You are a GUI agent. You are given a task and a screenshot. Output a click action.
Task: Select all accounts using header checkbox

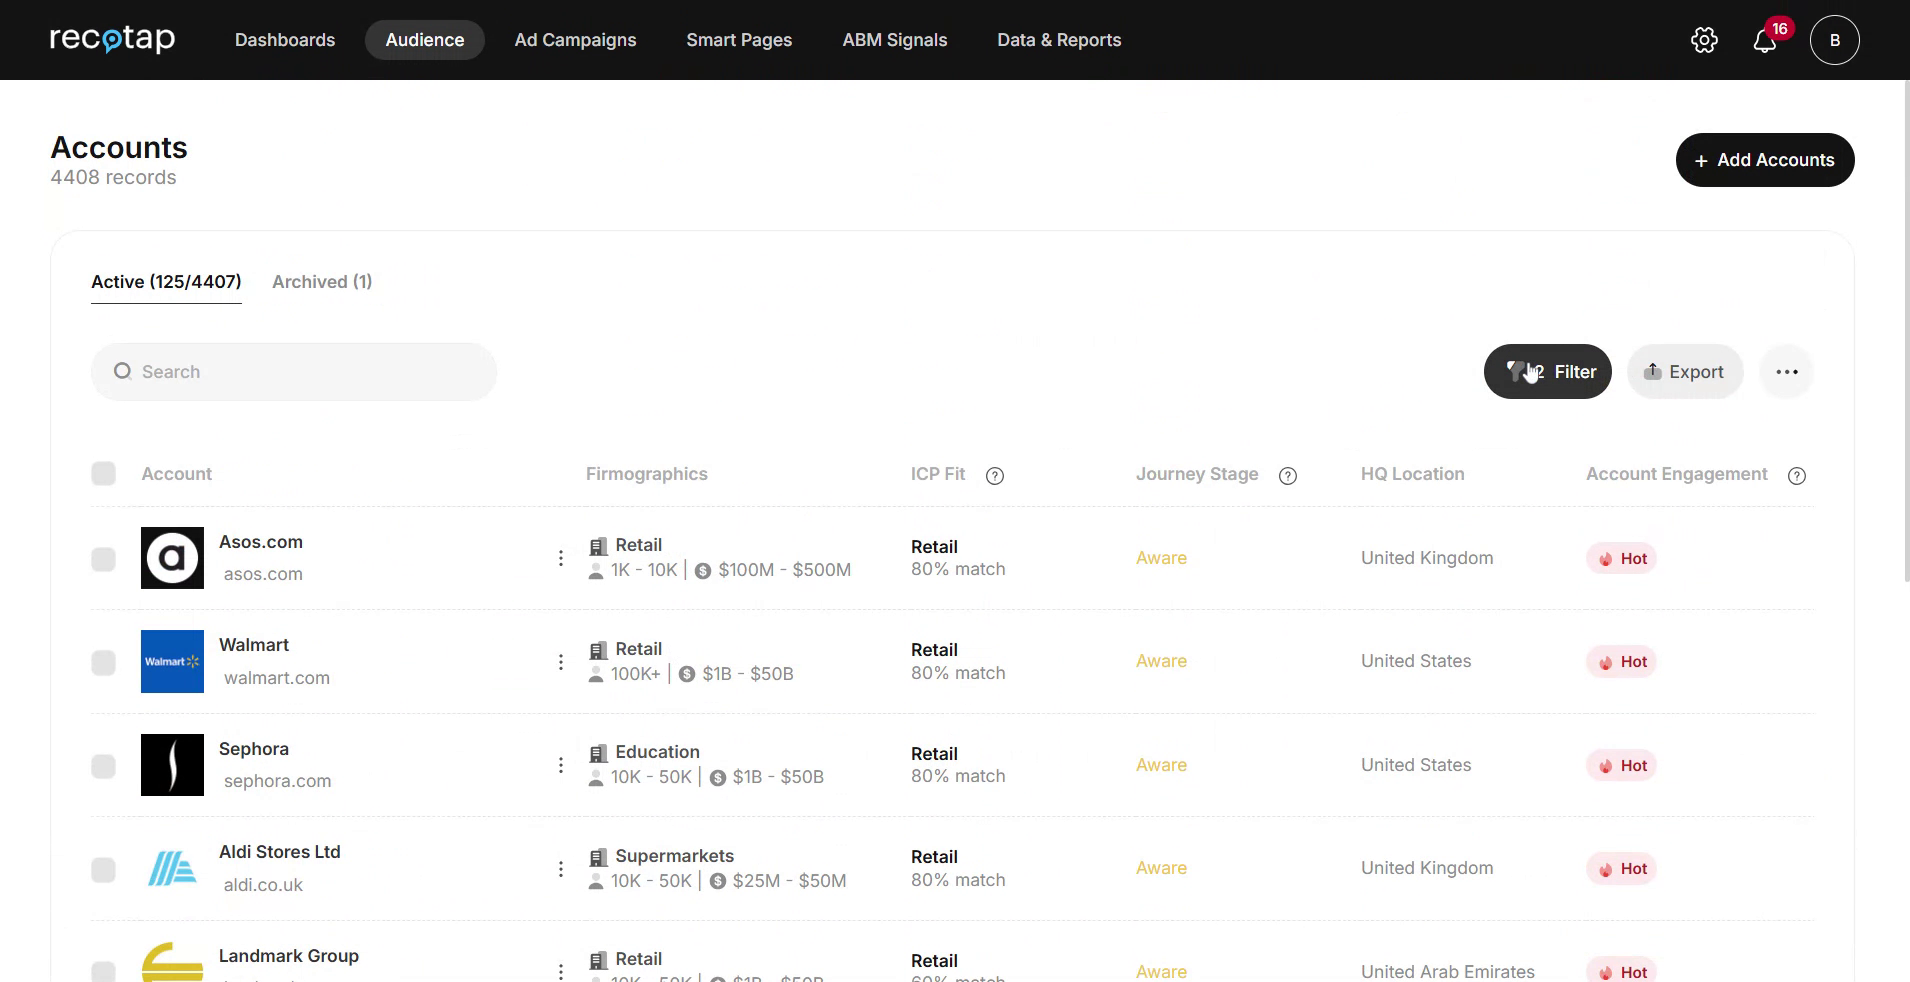pos(103,473)
